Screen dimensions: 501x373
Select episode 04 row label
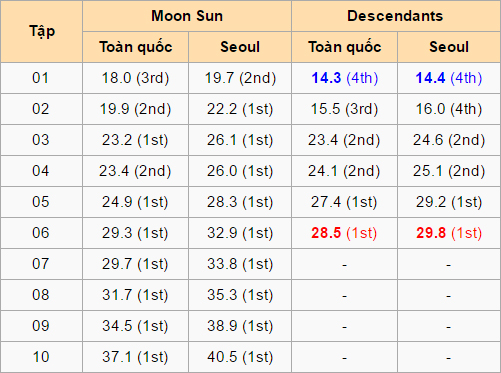[x=41, y=171]
